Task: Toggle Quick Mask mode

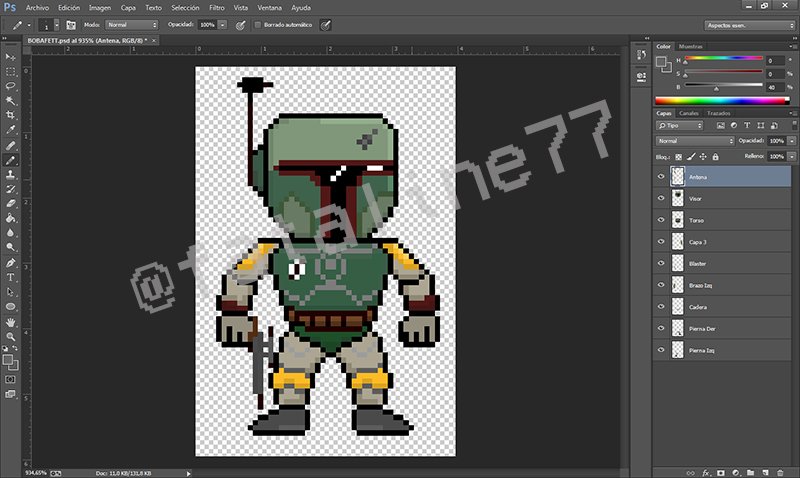Action: (10, 380)
